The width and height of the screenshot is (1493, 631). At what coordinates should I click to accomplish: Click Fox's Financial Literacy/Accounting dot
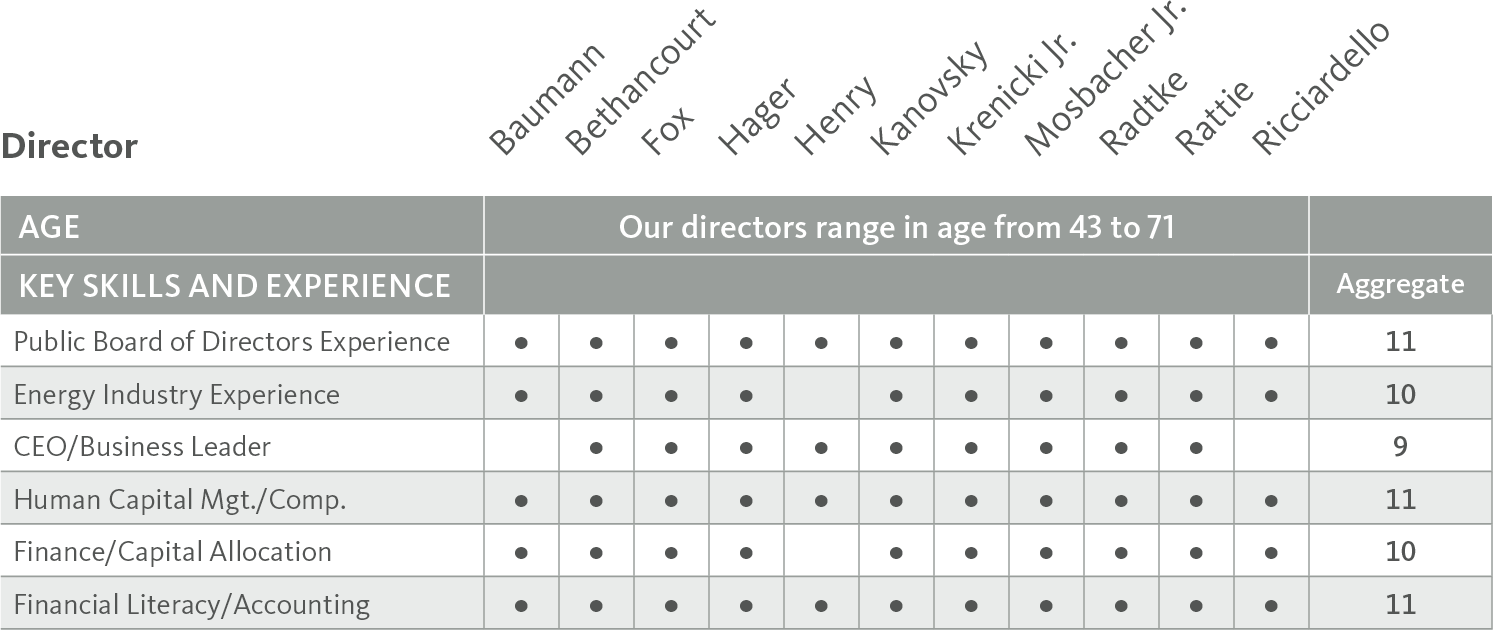coord(671,605)
